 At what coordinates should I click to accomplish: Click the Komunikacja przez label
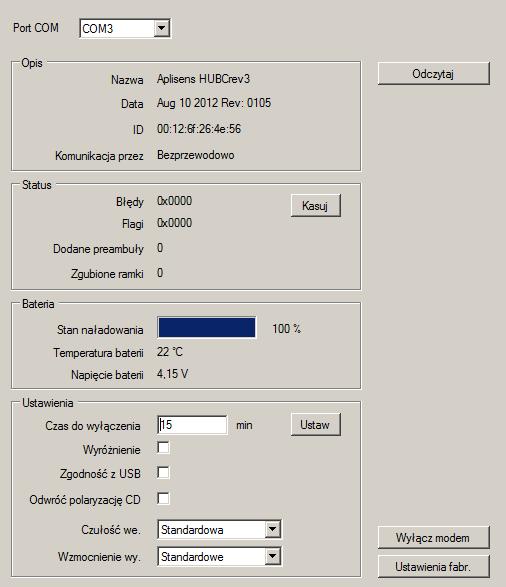point(99,156)
